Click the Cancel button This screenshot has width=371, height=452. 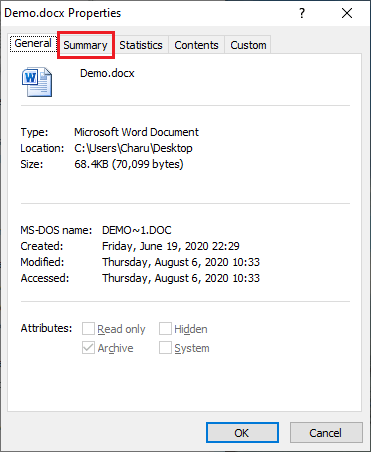click(326, 433)
